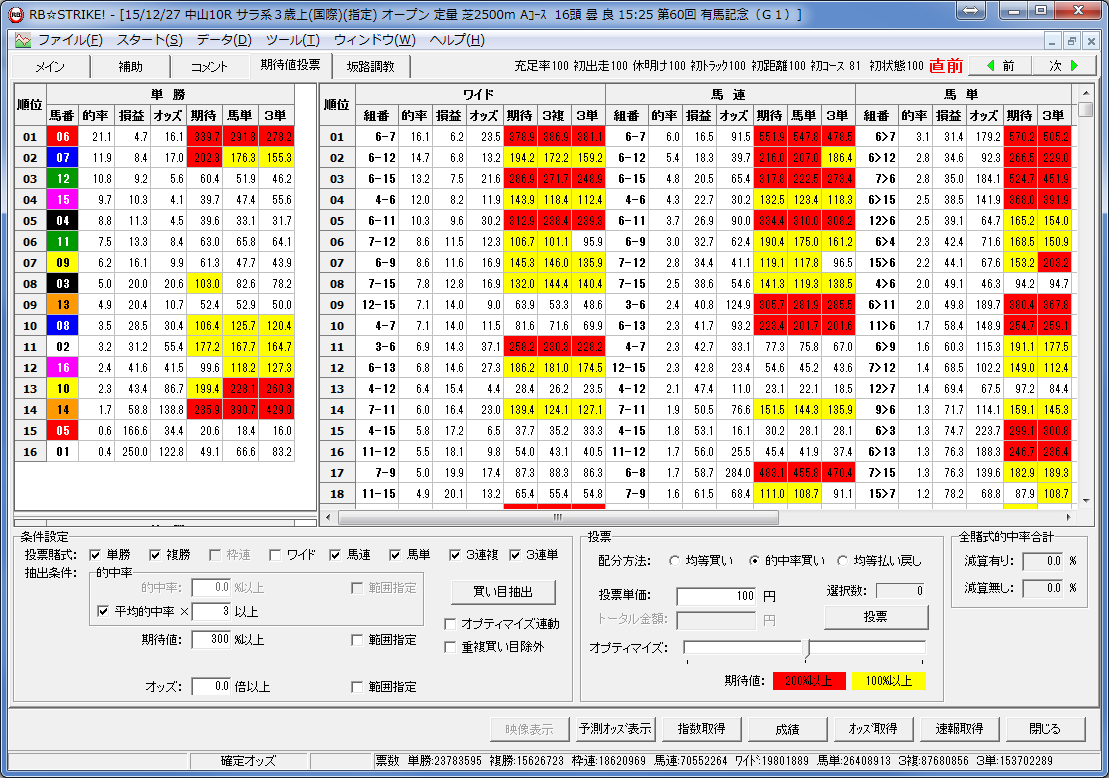Toggle the 単勝 bet type checkbox

pos(95,555)
